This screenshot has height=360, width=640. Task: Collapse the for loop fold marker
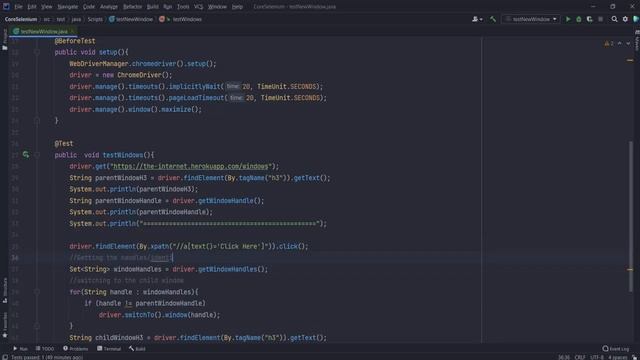click(37, 292)
